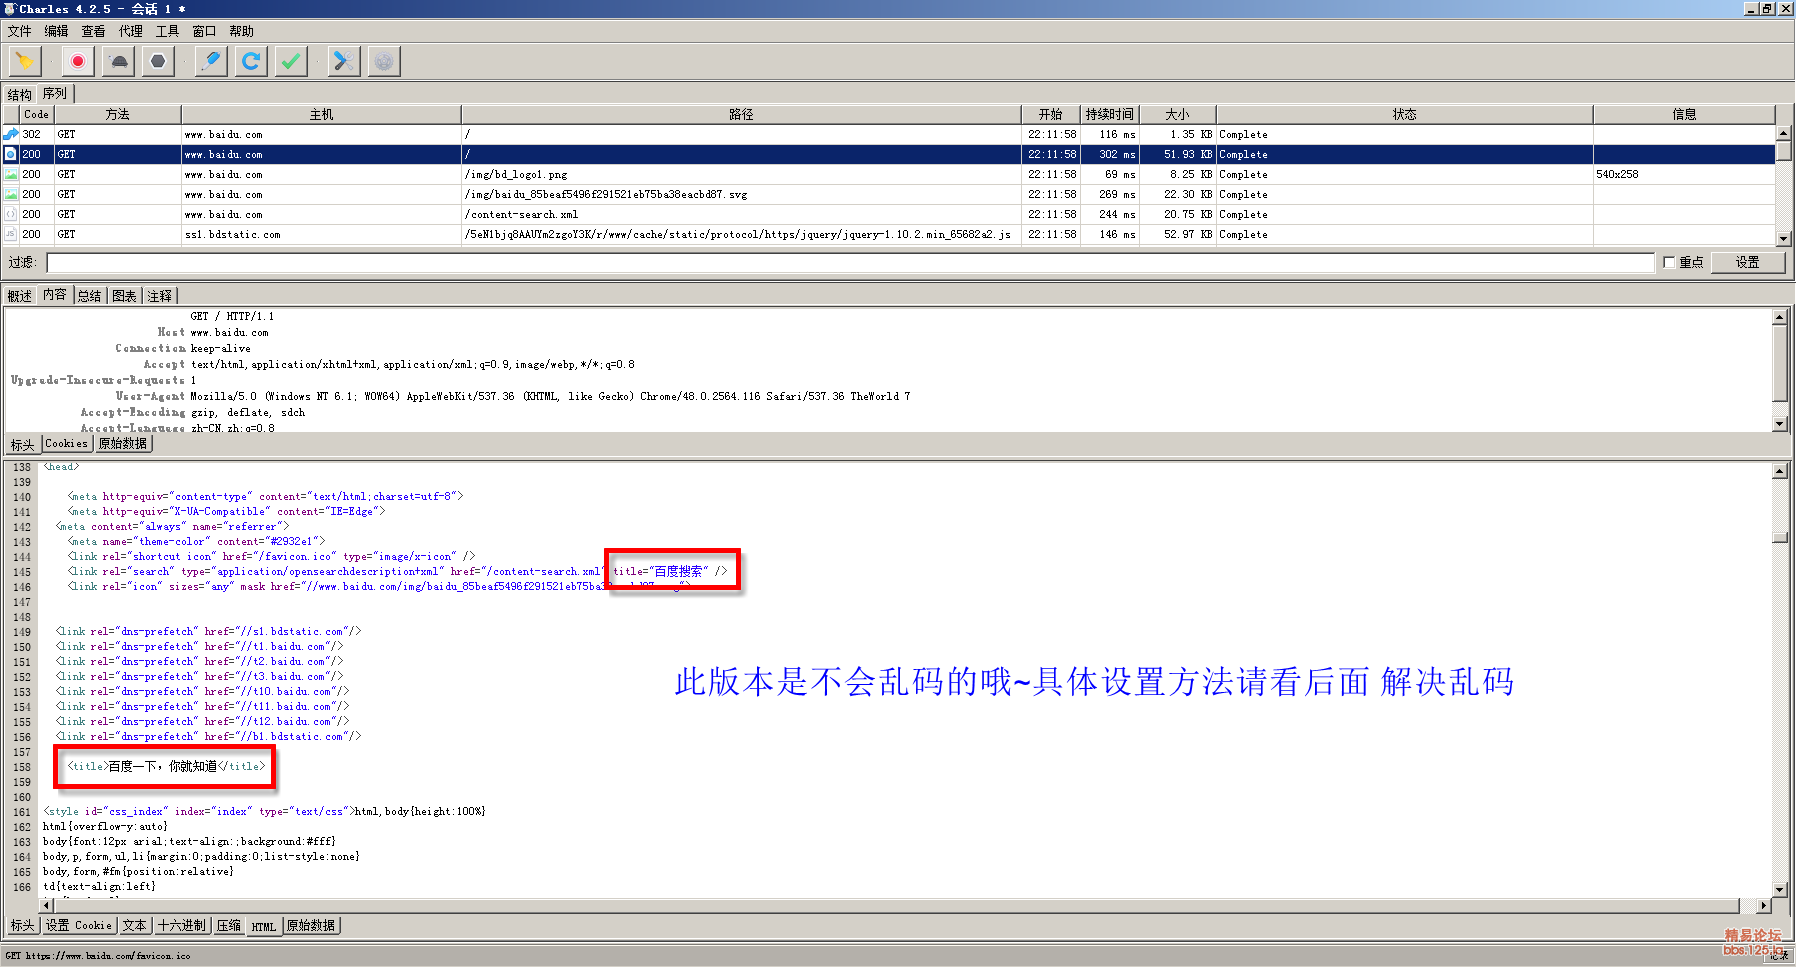Open the 代理 menu

(130, 31)
